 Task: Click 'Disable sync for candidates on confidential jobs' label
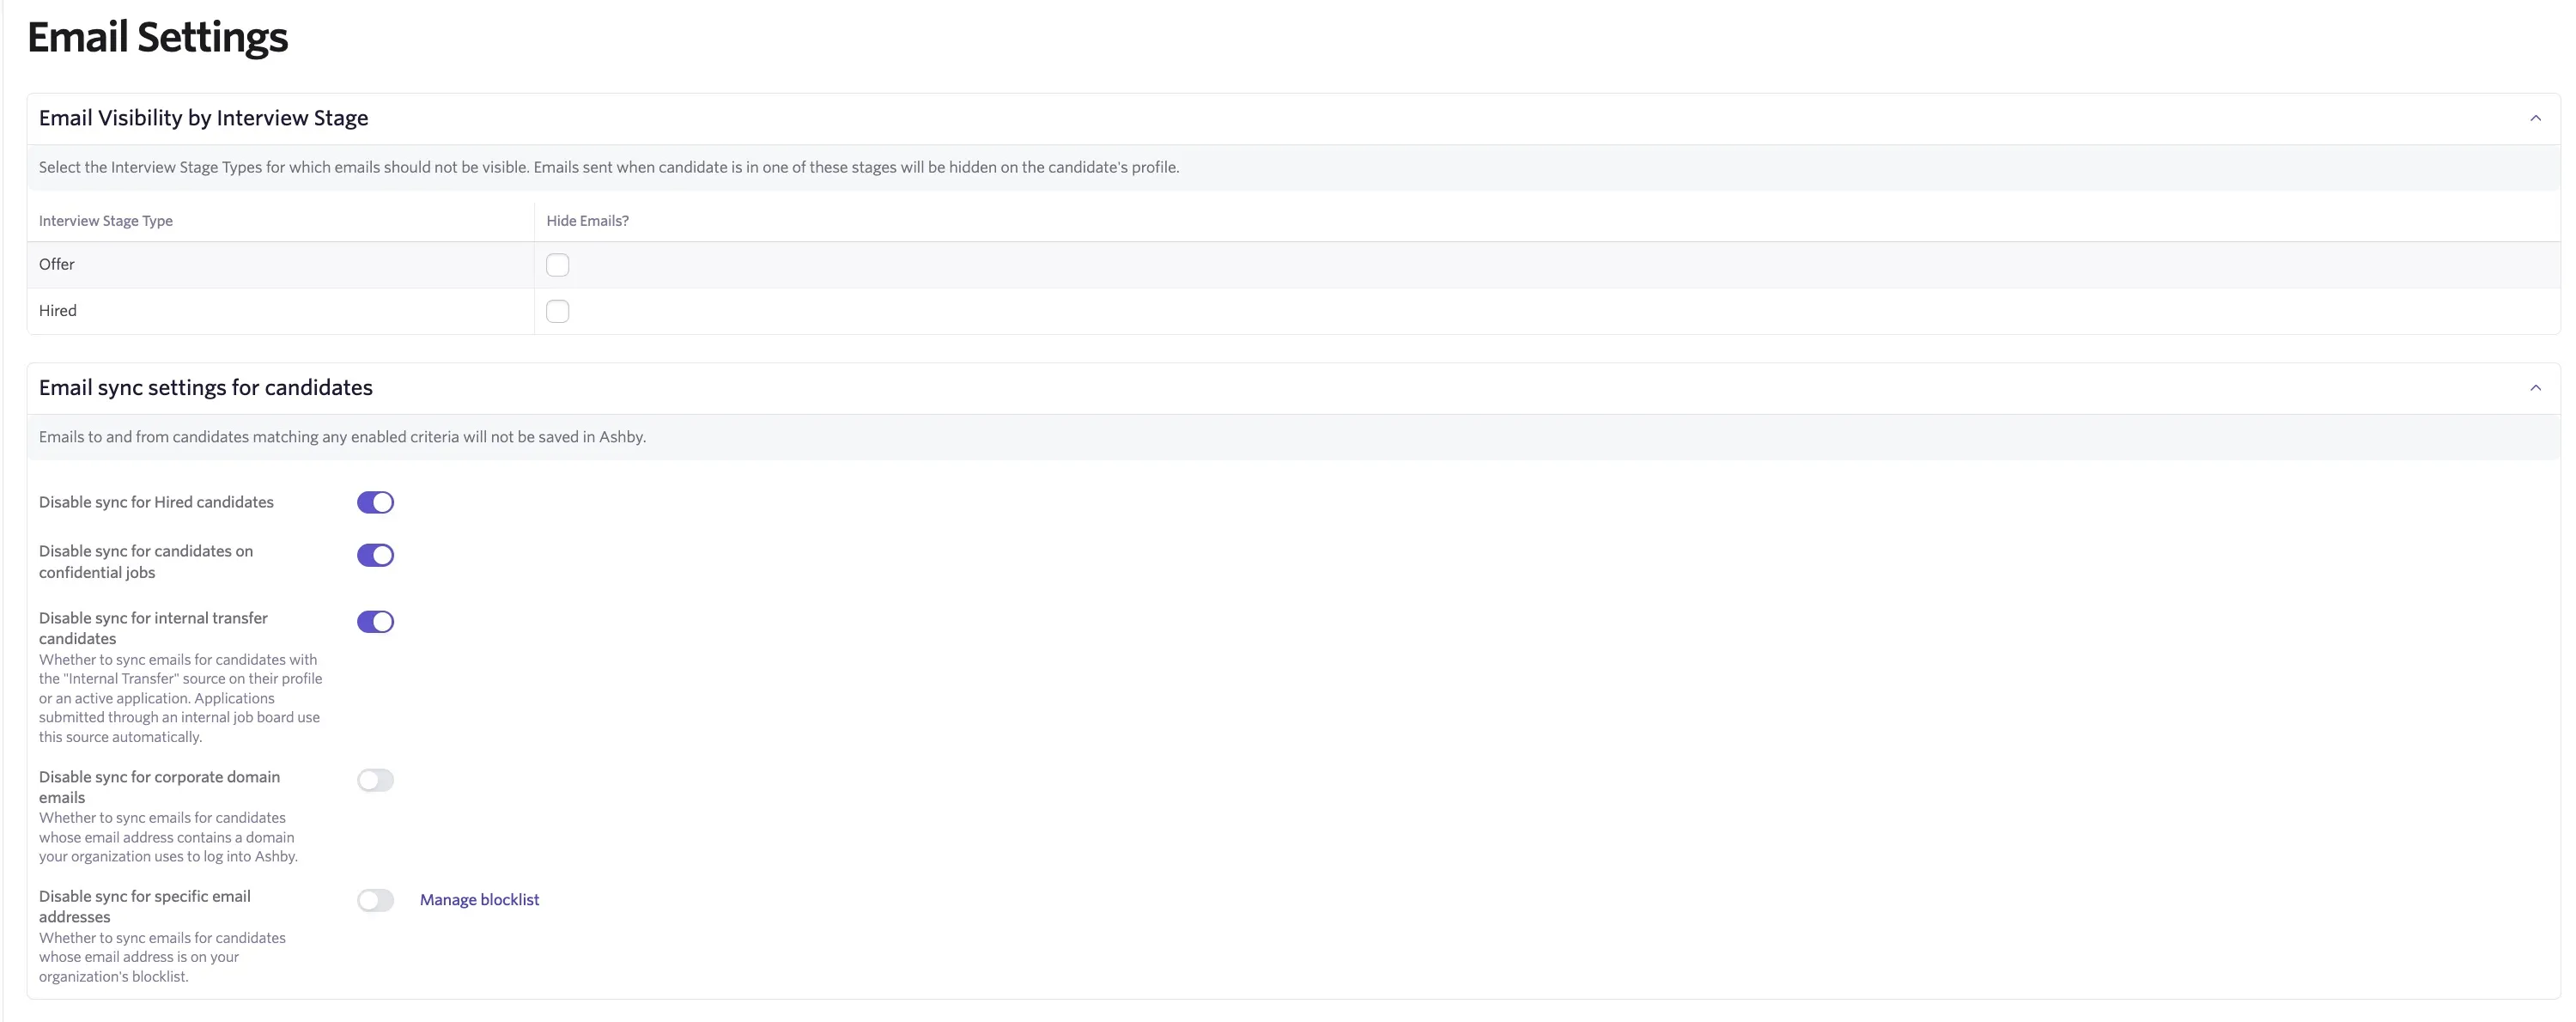click(146, 561)
